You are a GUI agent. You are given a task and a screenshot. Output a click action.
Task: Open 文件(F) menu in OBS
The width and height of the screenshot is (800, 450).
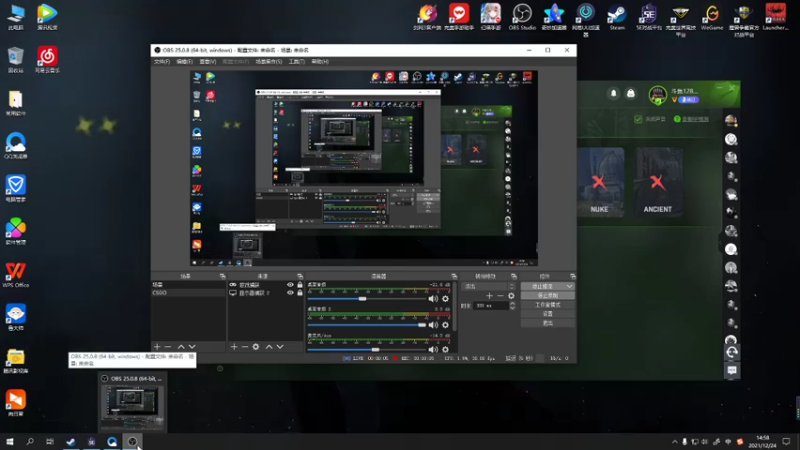[x=162, y=61]
